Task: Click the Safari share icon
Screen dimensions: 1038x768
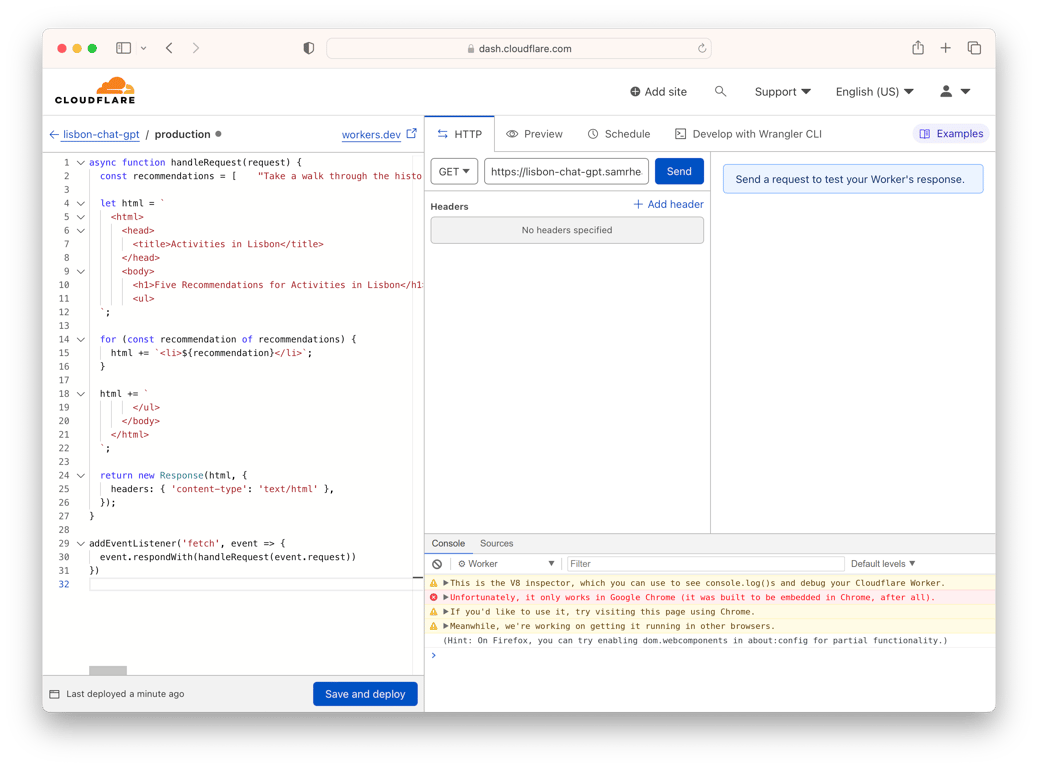Action: tap(917, 47)
